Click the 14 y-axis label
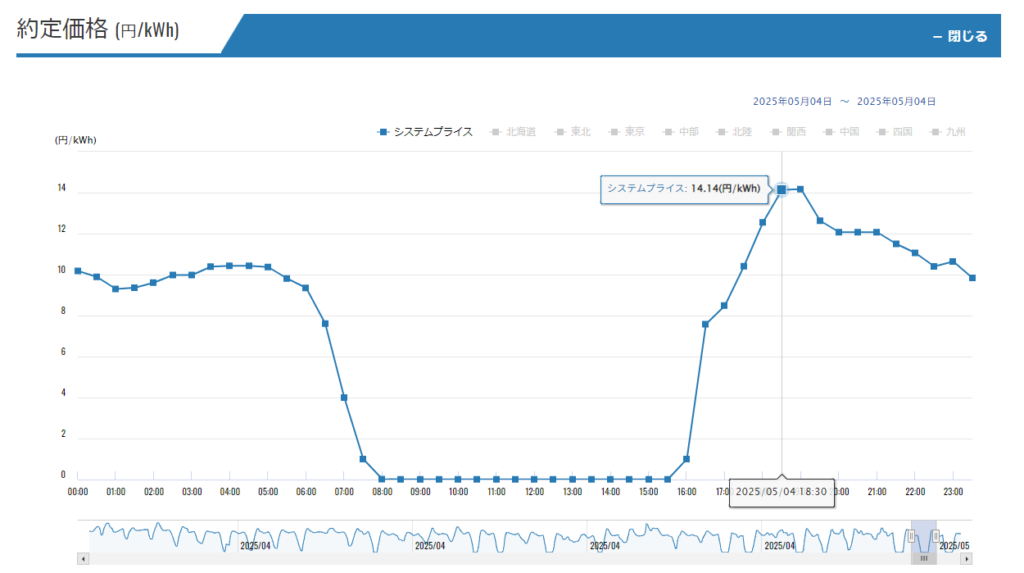 click(62, 188)
